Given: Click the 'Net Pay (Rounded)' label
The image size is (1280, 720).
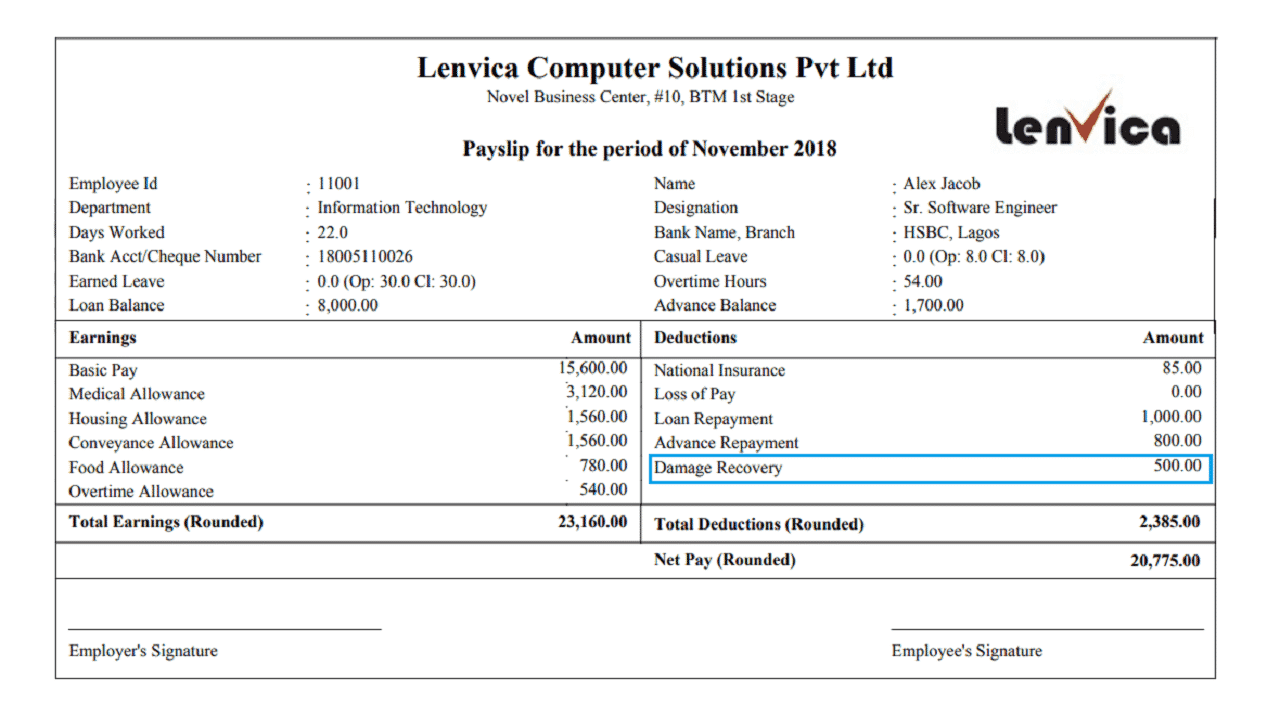Looking at the screenshot, I should 725,560.
